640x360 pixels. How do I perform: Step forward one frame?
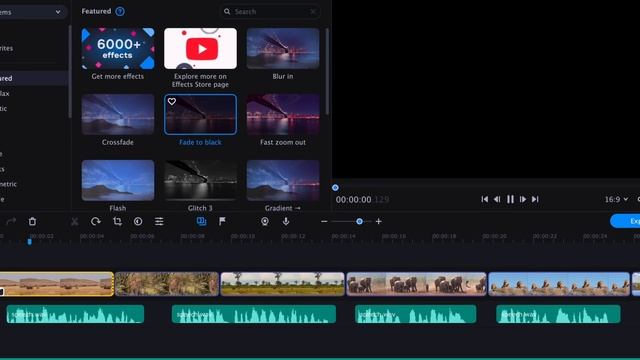click(x=523, y=199)
